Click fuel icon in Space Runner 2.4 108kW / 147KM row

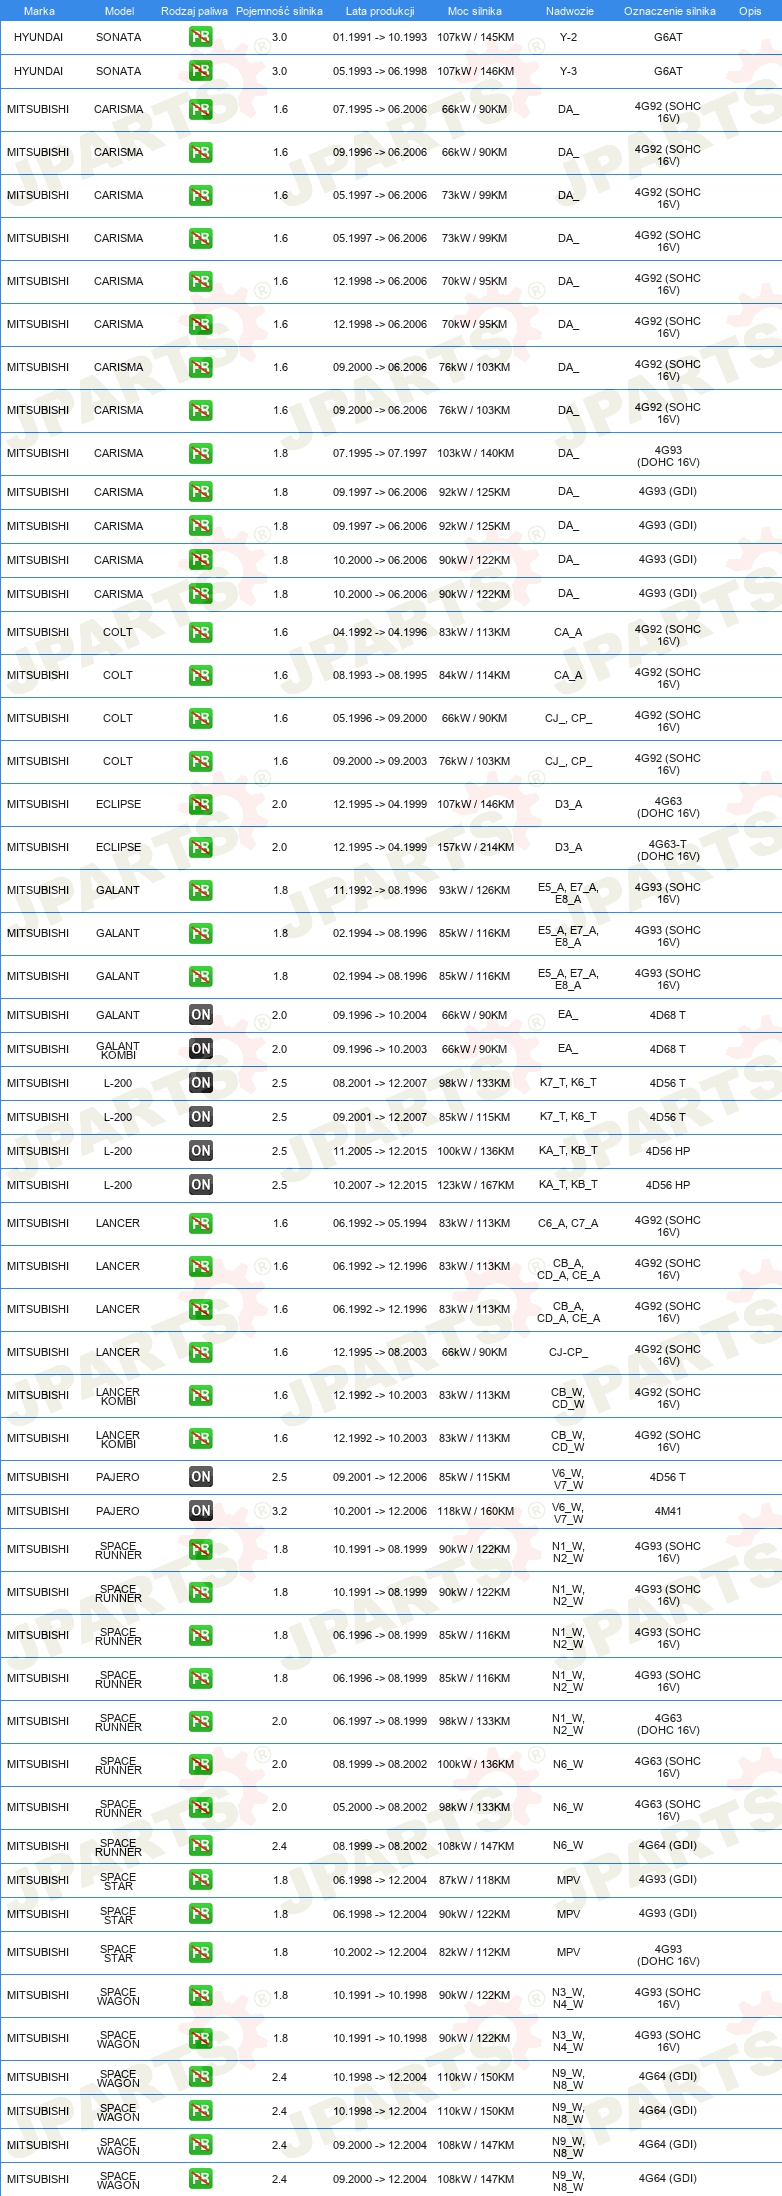tap(200, 1846)
